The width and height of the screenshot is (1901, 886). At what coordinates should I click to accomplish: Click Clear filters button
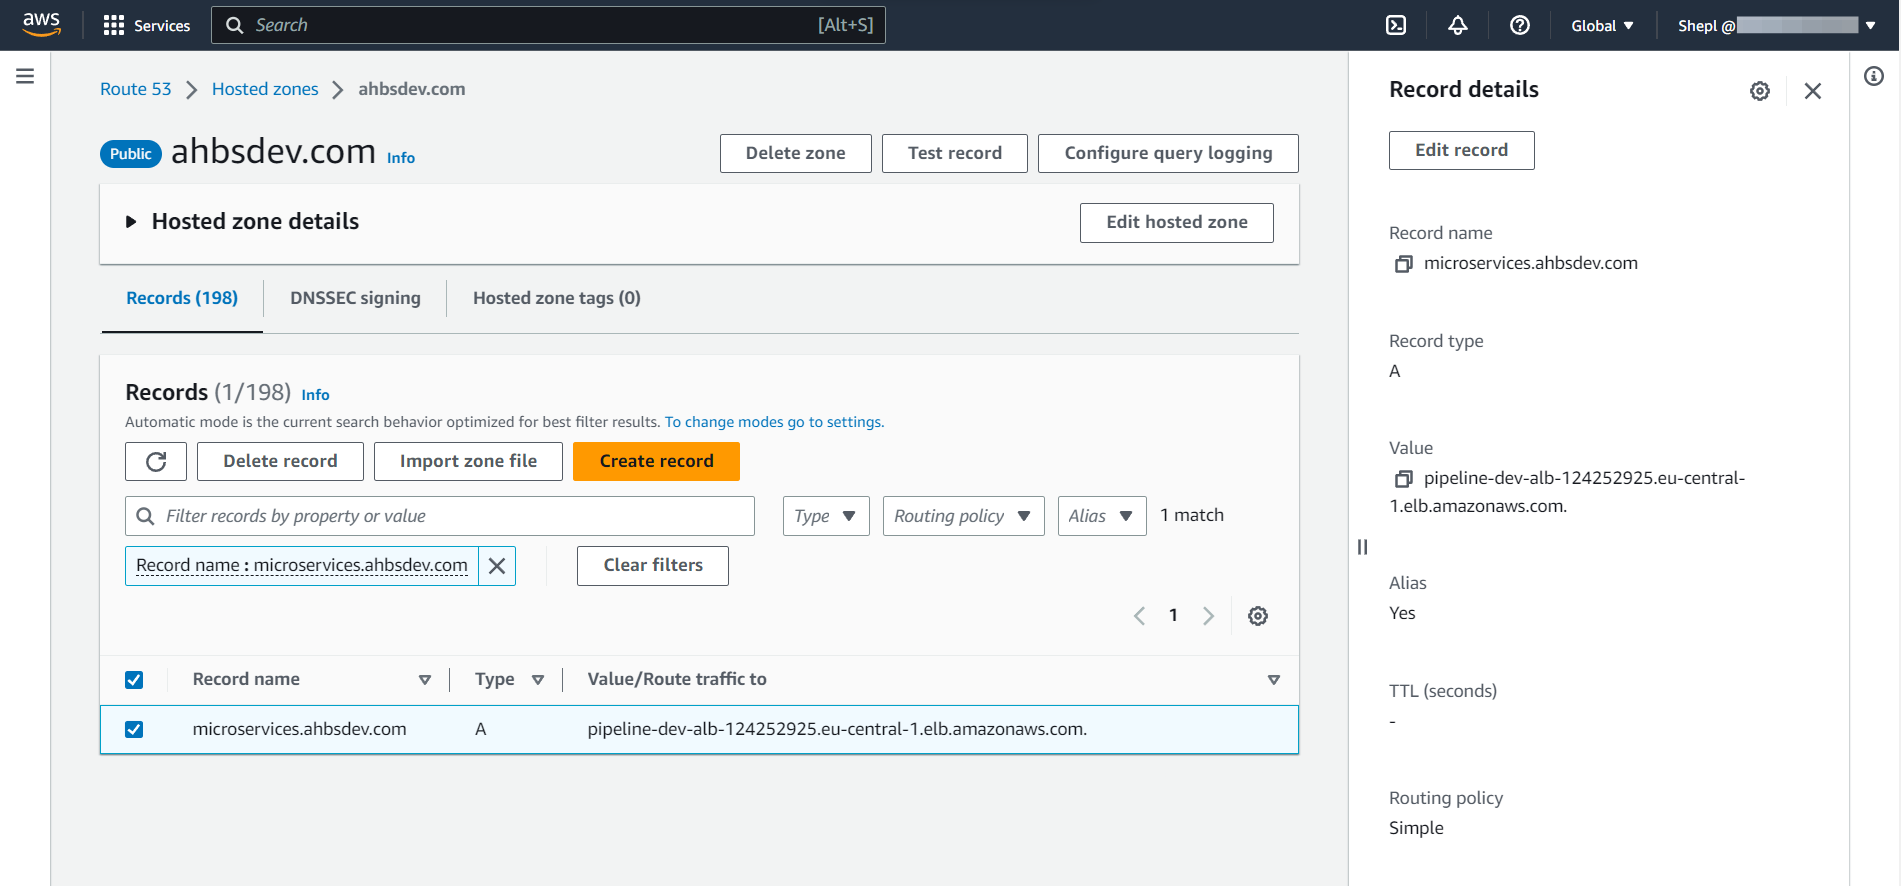653,566
